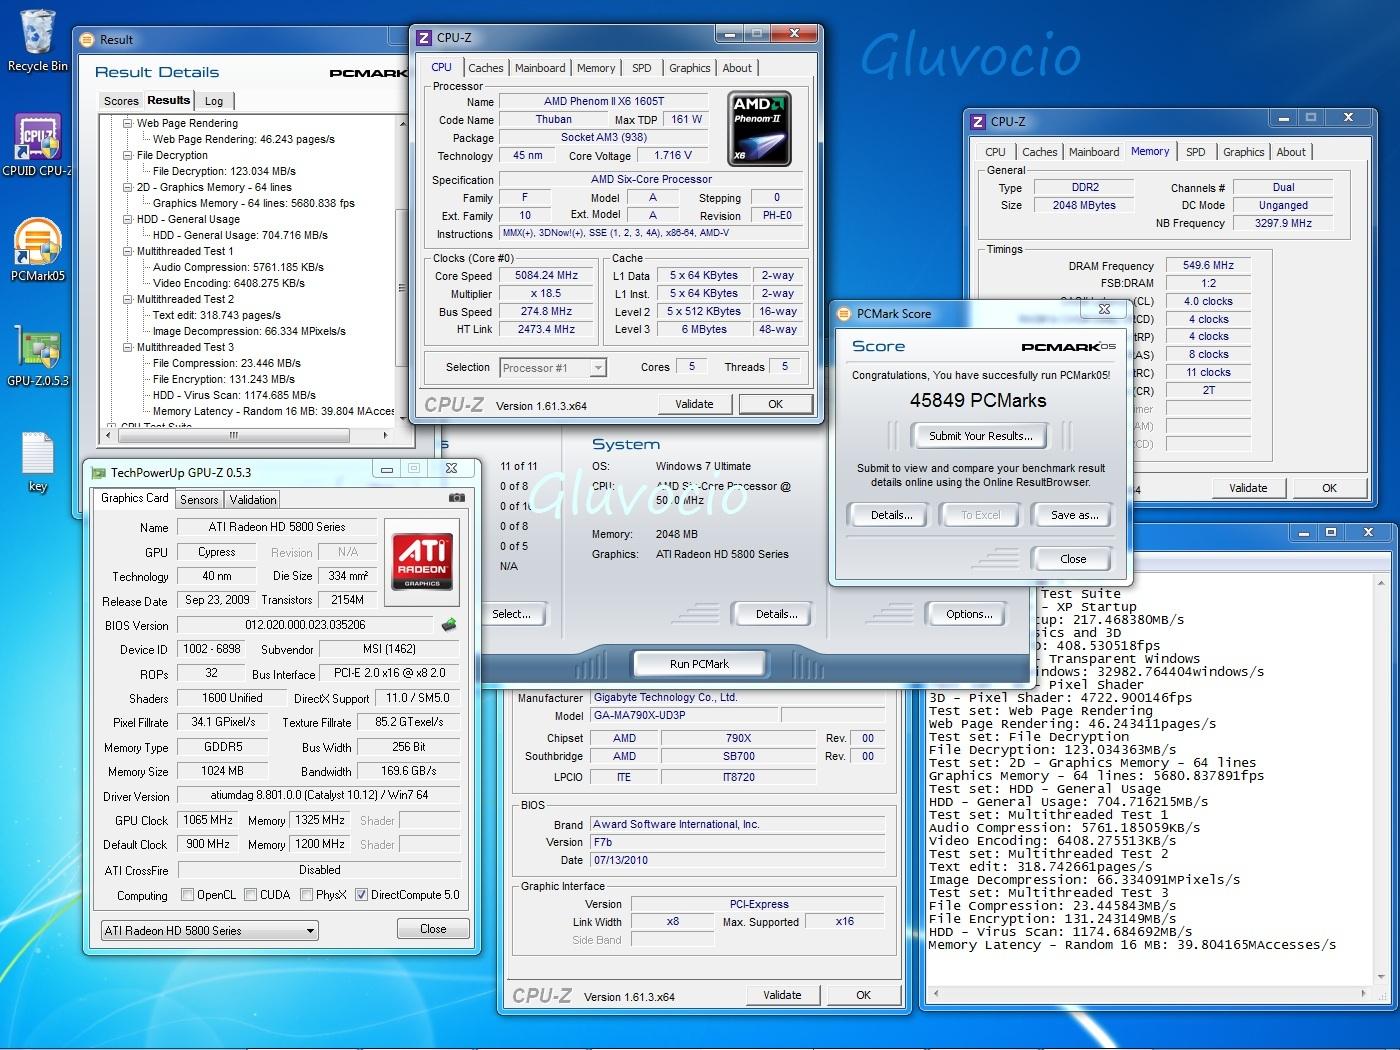The image size is (1400, 1050).
Task: Open the SPD tab in CPU-Z Memory window
Action: pyautogui.click(x=1196, y=152)
